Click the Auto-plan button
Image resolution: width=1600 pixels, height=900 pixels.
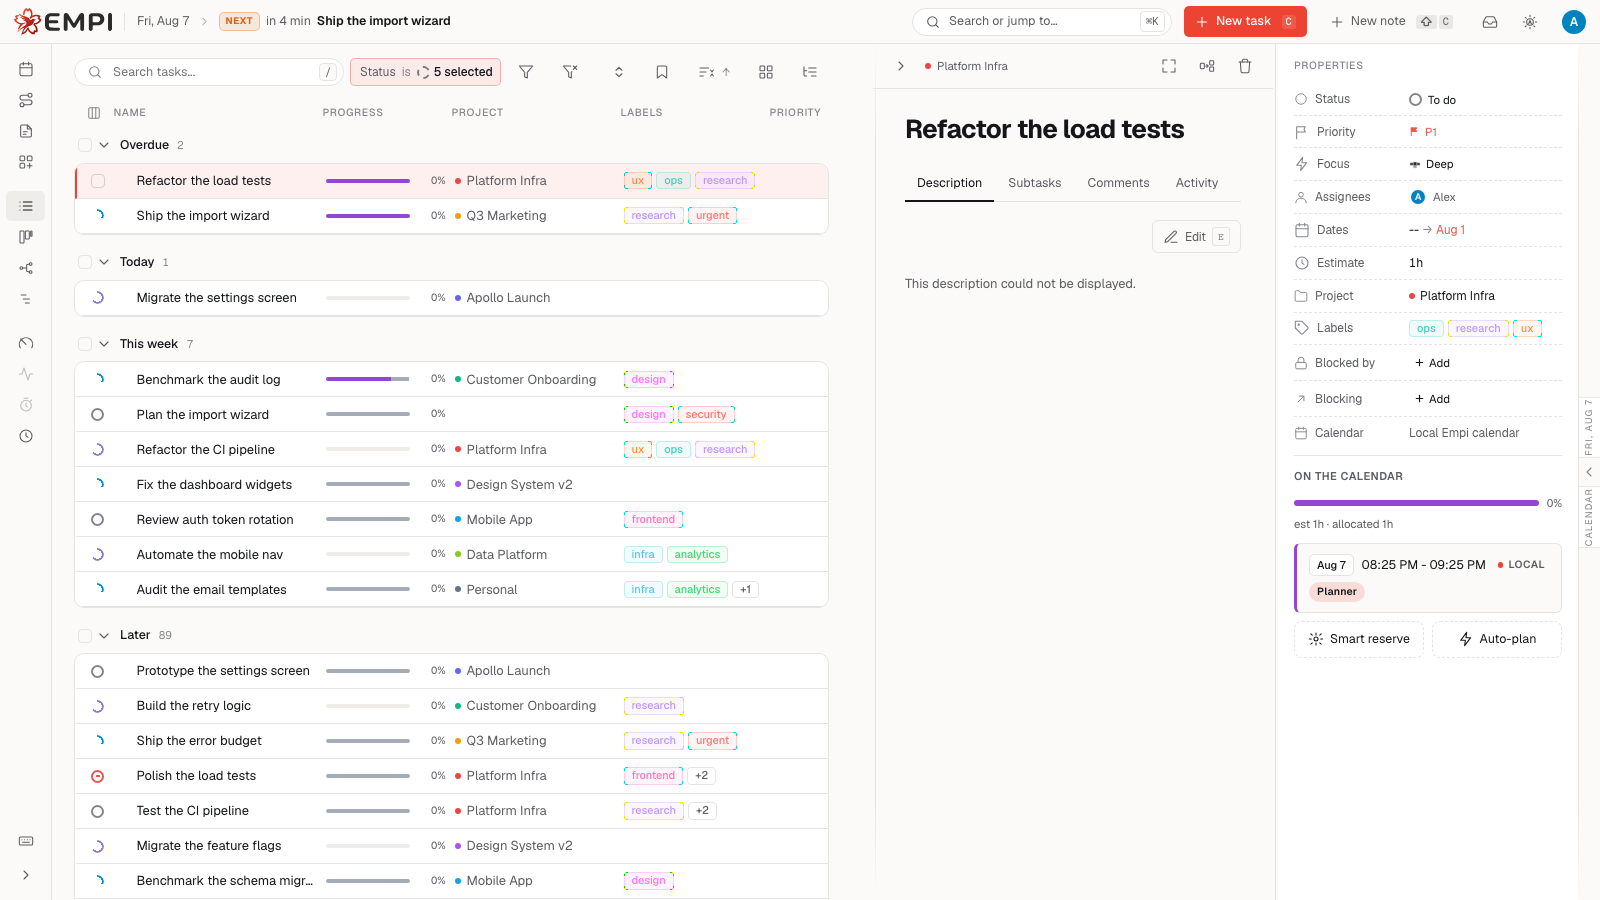(1497, 639)
